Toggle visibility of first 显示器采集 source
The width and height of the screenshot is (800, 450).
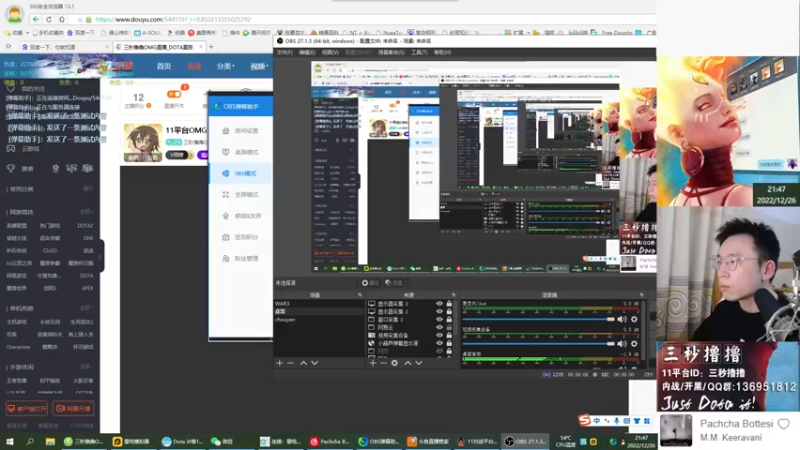click(x=439, y=304)
